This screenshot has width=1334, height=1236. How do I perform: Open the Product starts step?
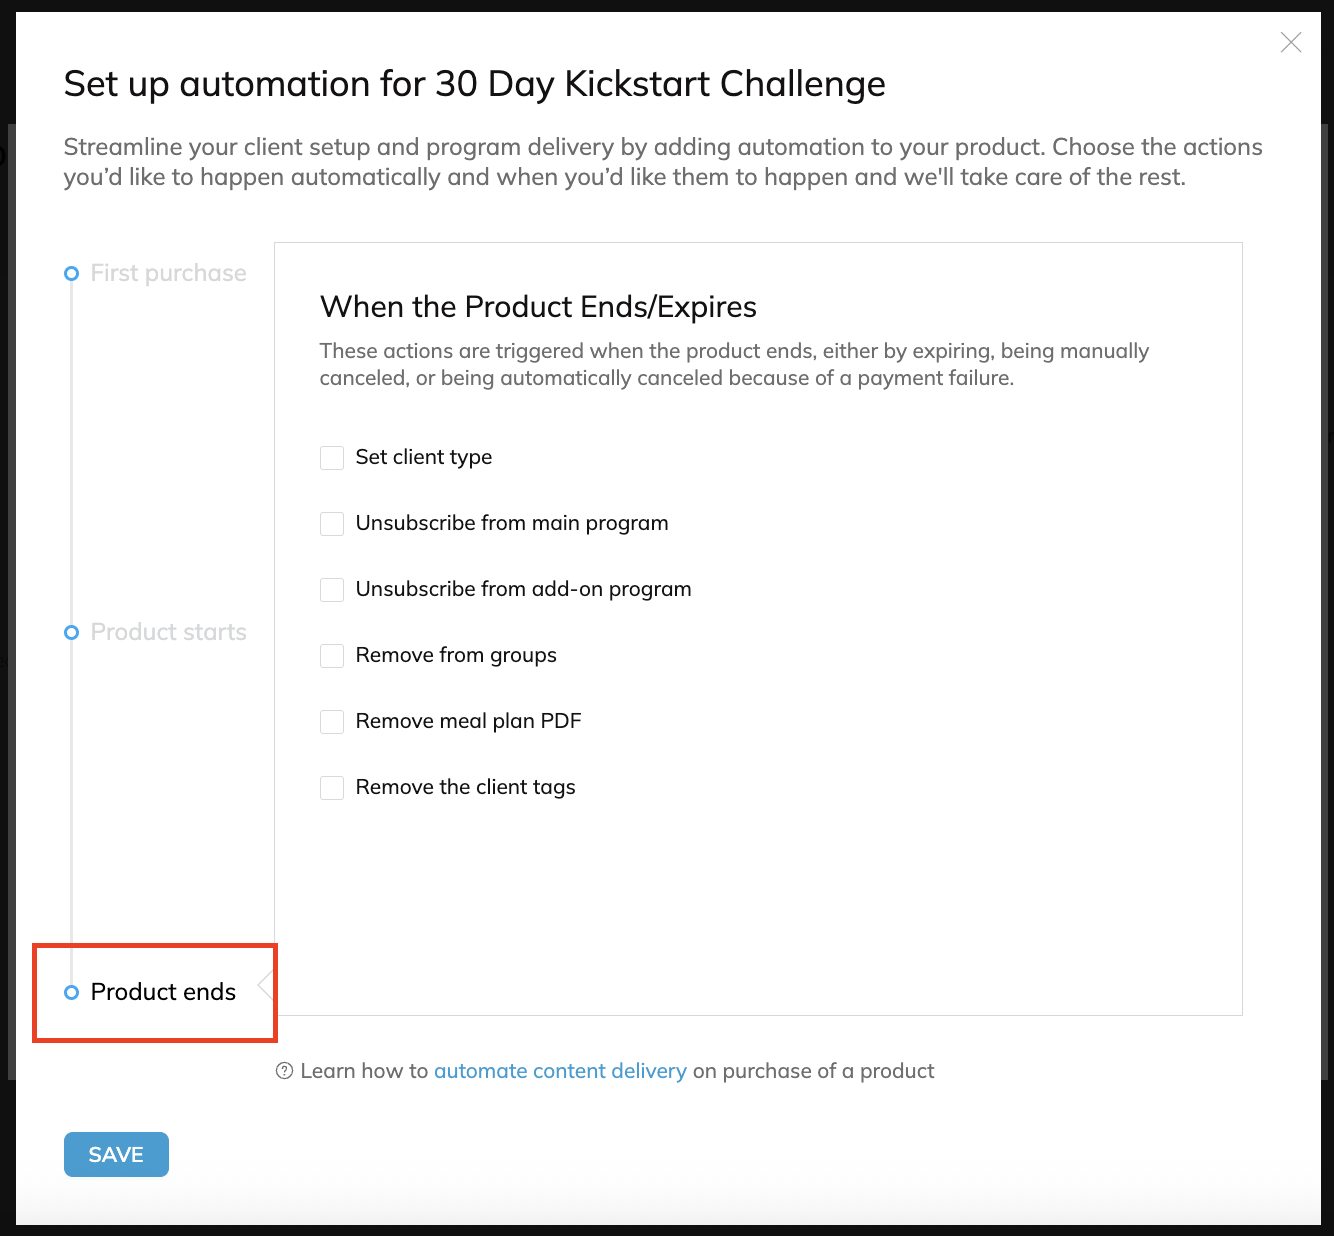point(168,632)
